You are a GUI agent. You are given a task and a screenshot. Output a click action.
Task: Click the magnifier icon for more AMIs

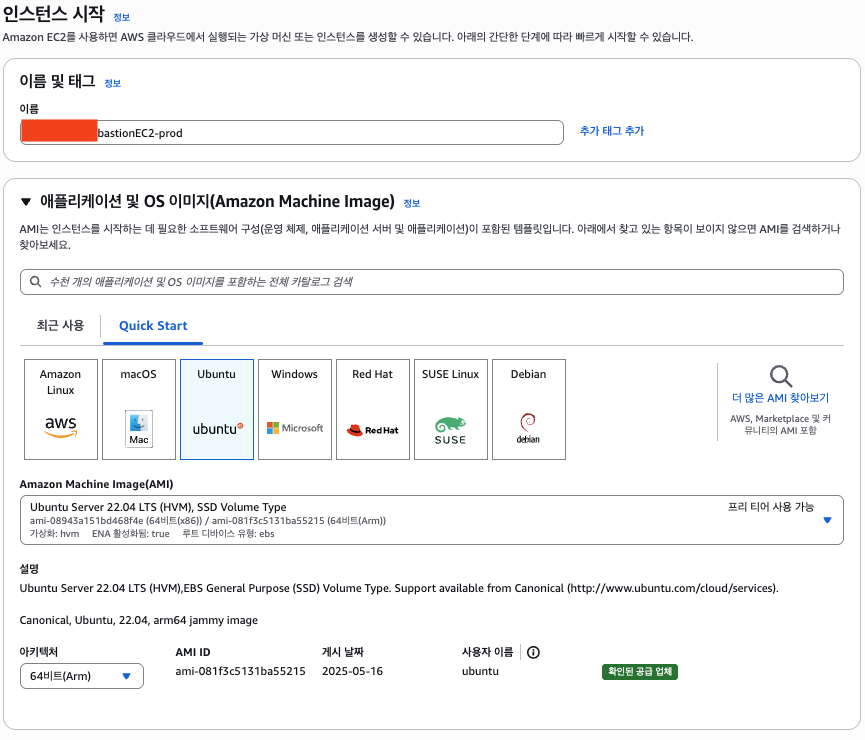[781, 376]
